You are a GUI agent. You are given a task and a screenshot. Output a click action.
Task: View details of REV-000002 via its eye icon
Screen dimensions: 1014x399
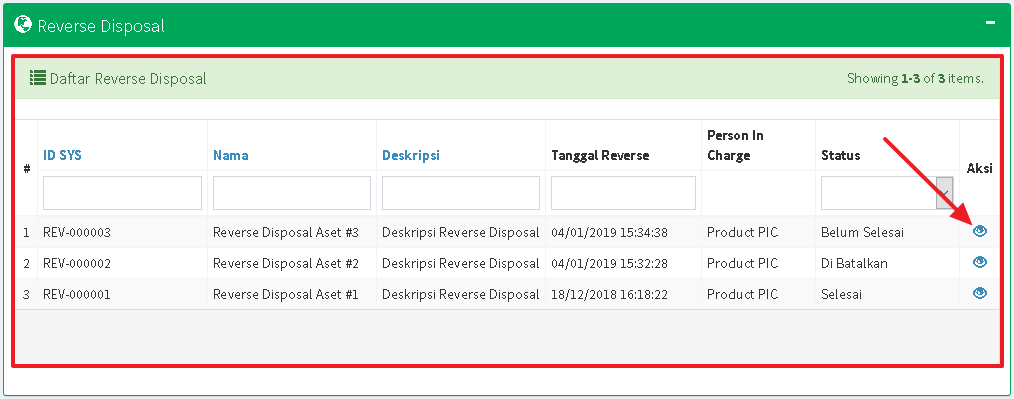point(980,262)
